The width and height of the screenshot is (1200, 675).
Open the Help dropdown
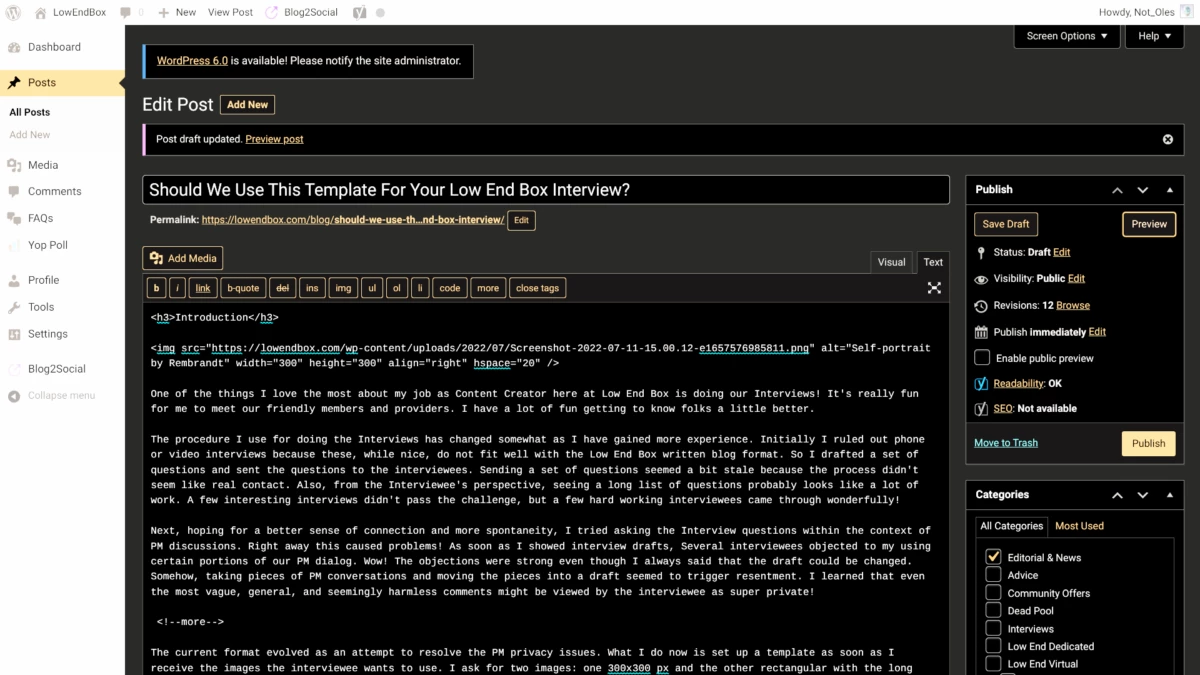coord(1154,34)
